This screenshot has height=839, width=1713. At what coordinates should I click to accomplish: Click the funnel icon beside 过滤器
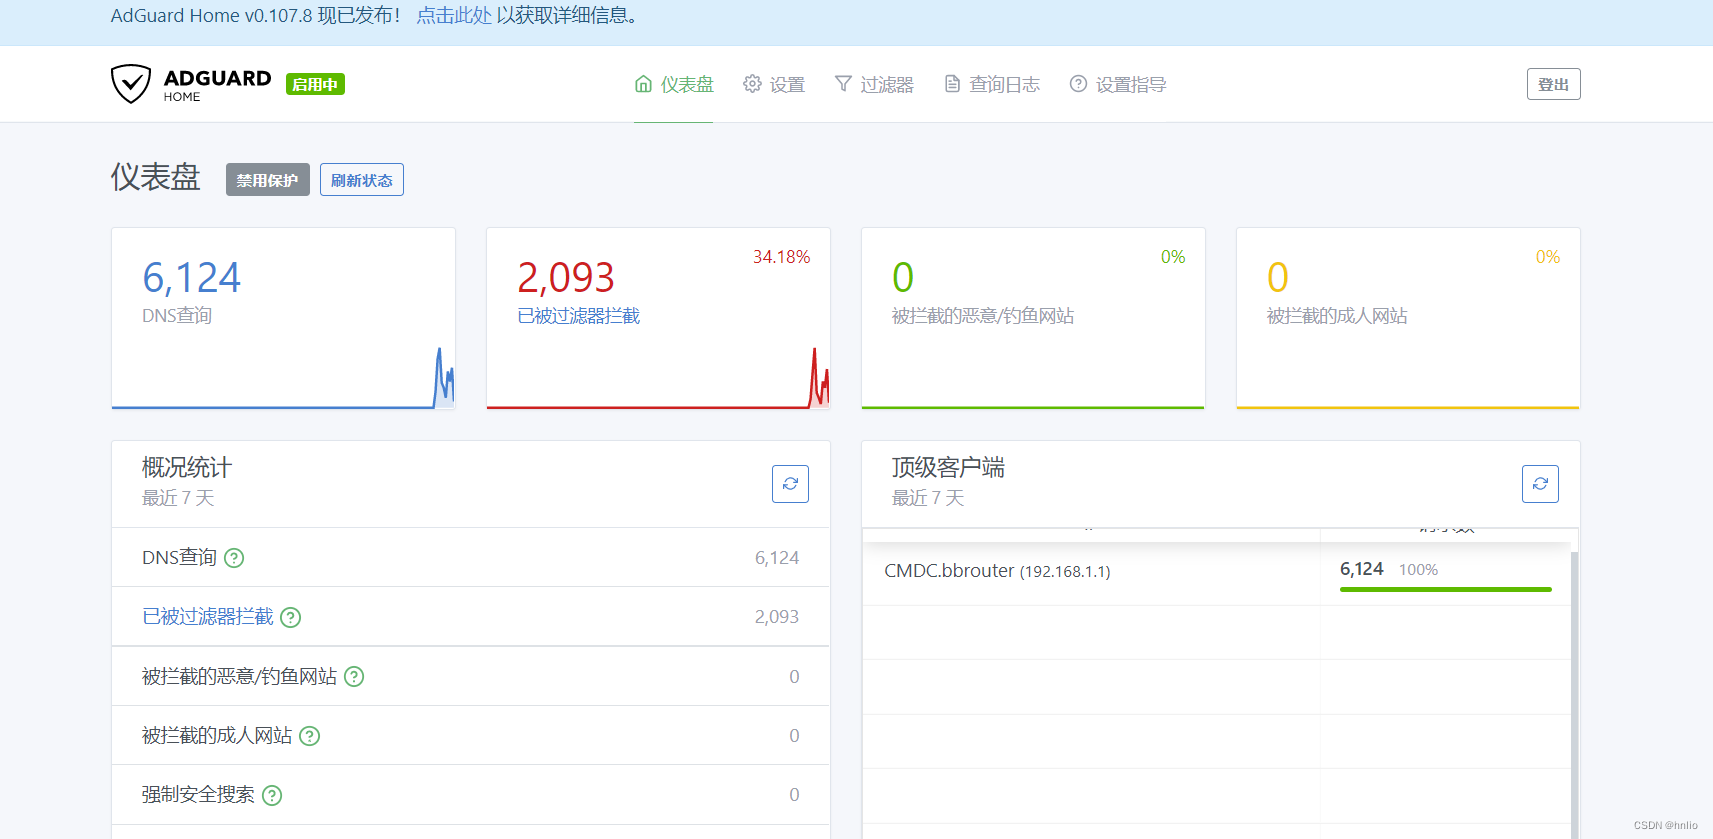(x=843, y=84)
